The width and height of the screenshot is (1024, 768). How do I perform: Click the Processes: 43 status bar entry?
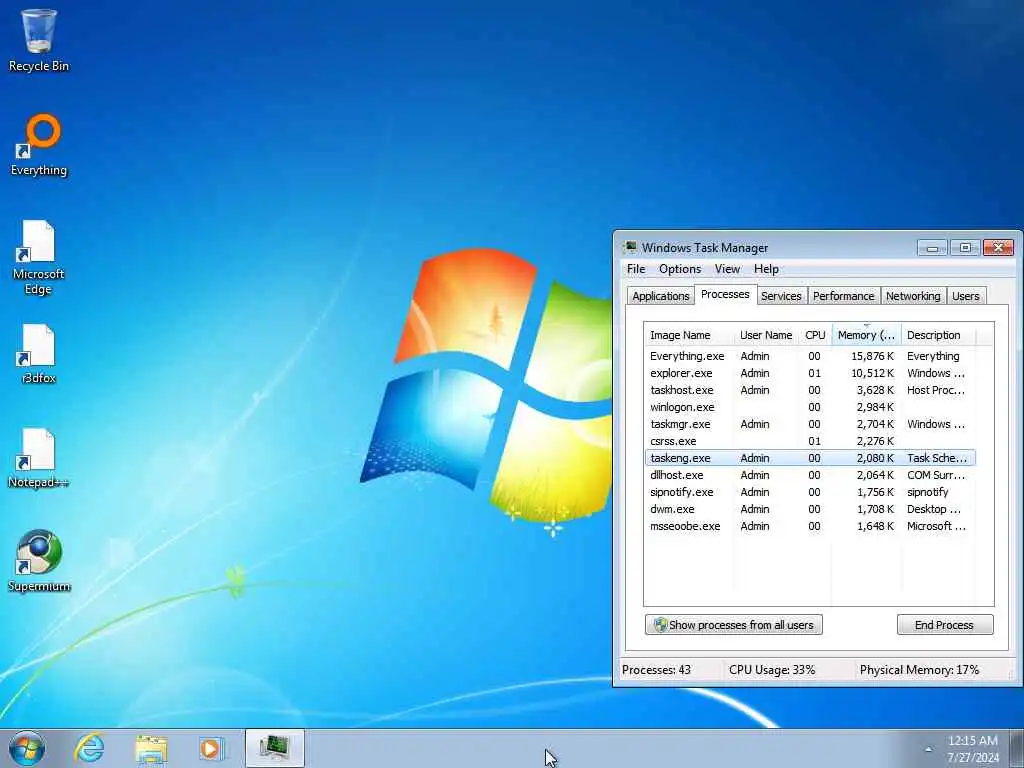(x=656, y=670)
